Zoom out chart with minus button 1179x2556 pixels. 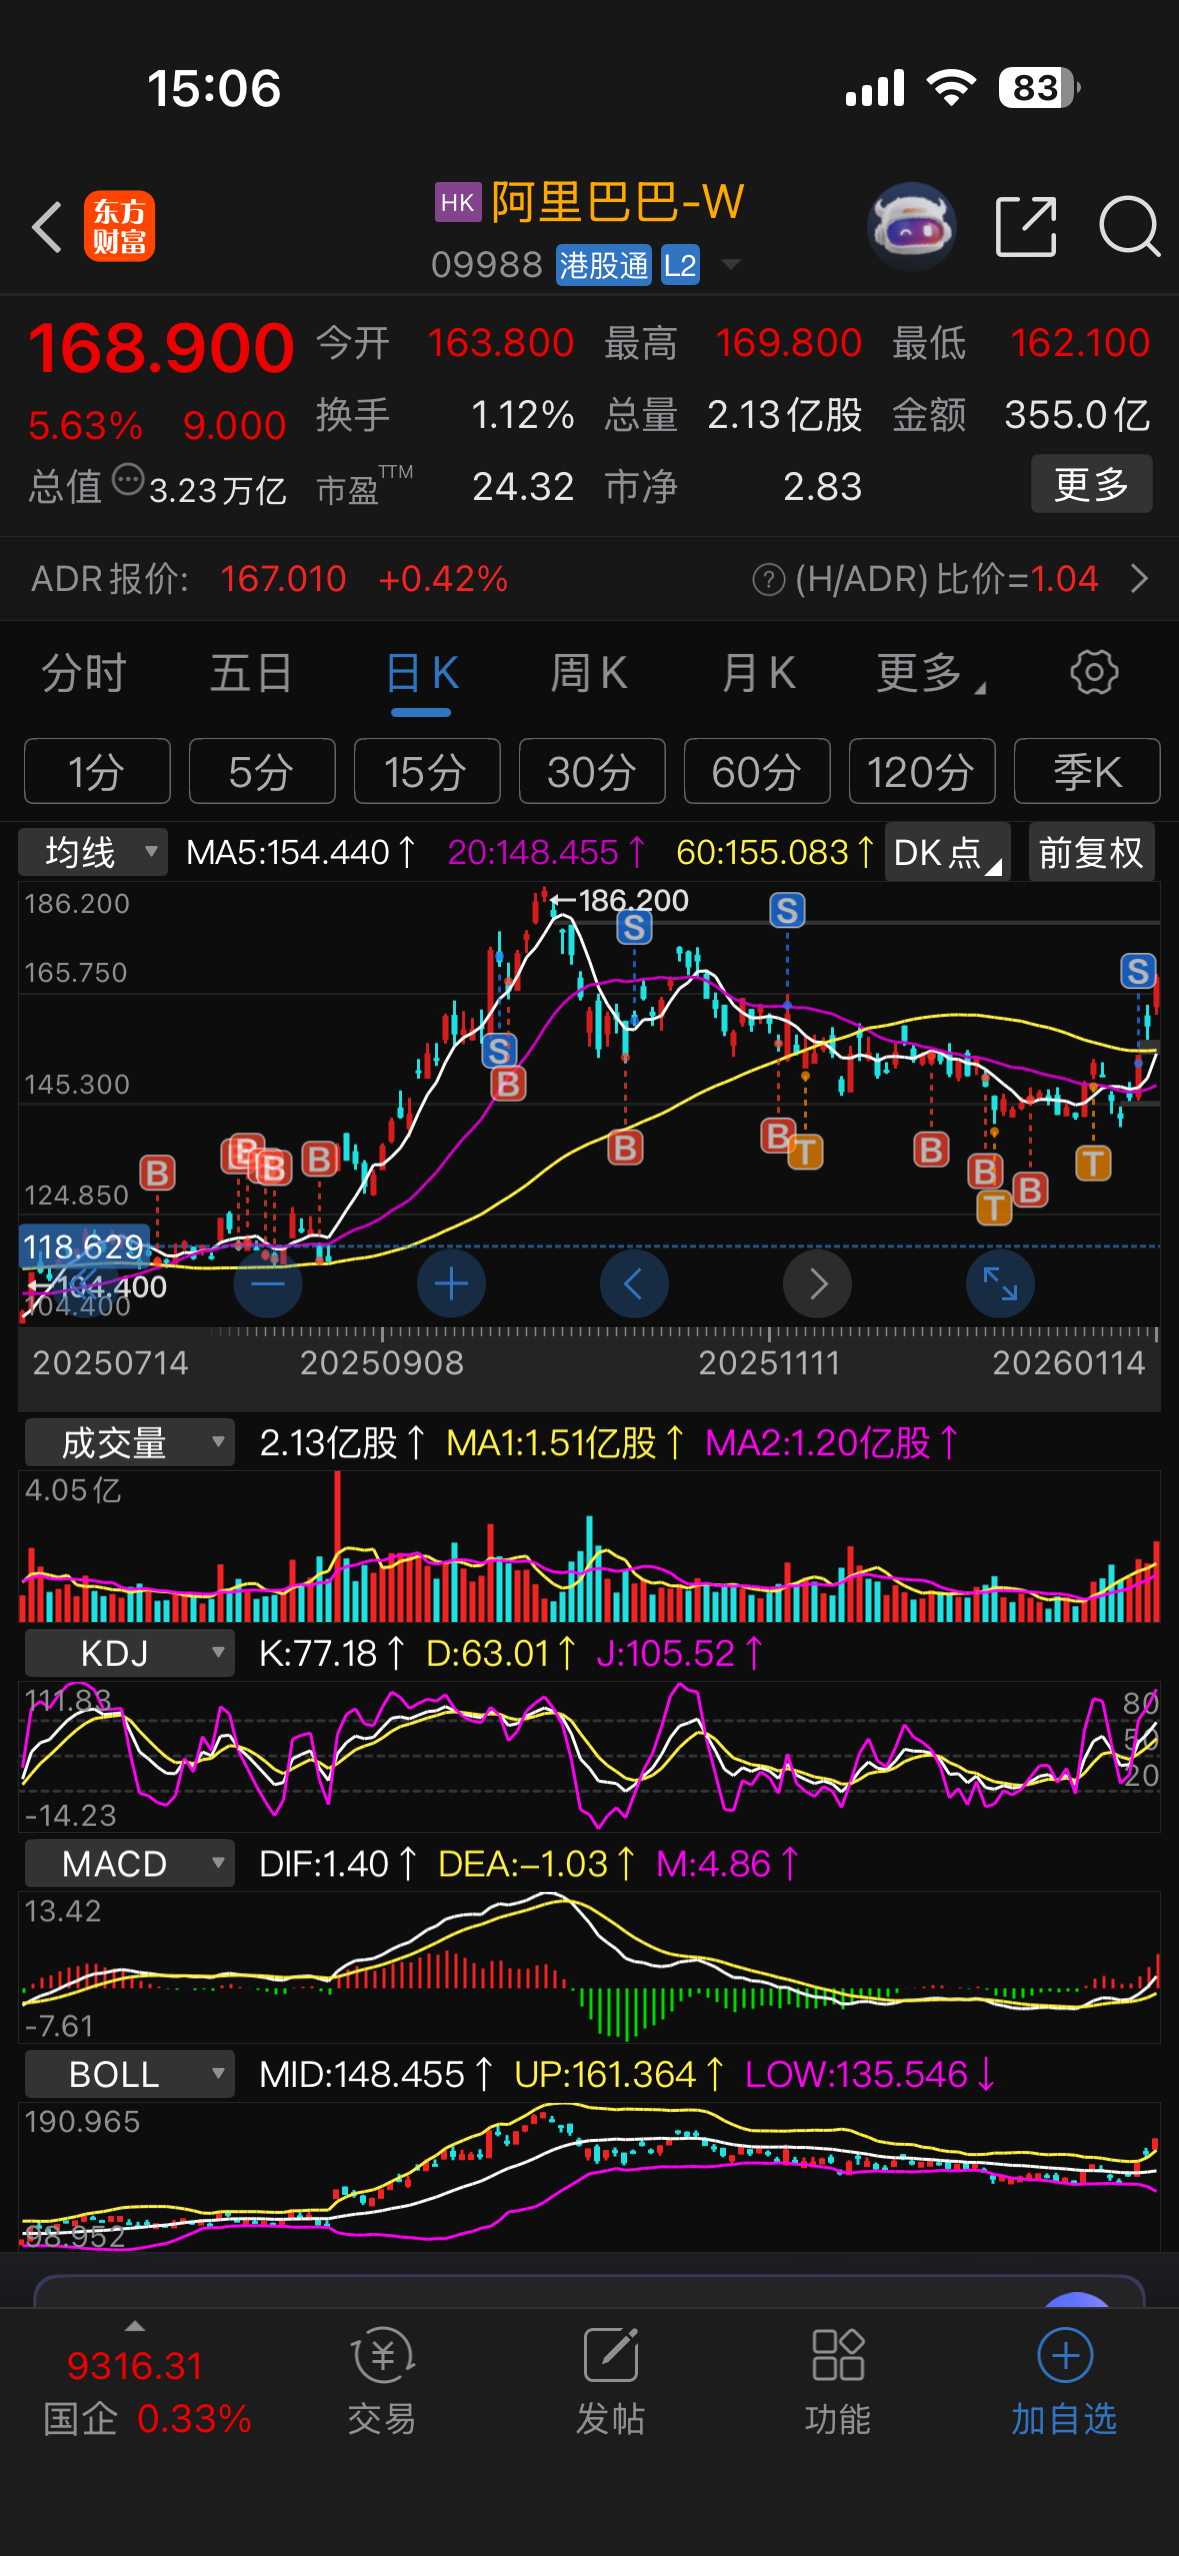(x=268, y=1283)
